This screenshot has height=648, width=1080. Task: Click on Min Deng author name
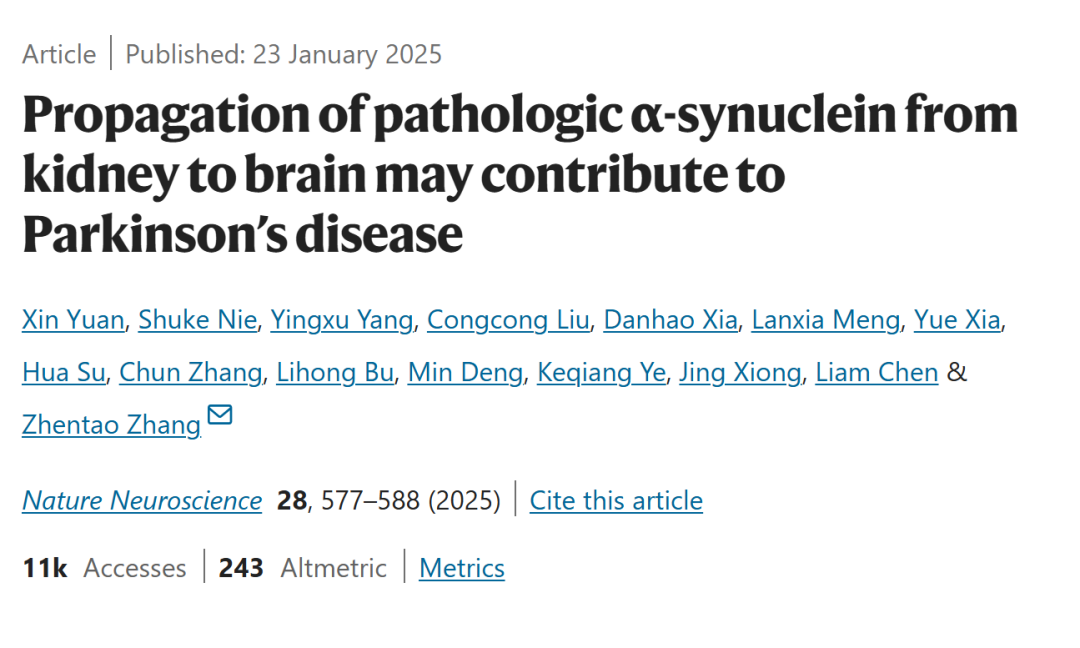pyautogui.click(x=466, y=373)
